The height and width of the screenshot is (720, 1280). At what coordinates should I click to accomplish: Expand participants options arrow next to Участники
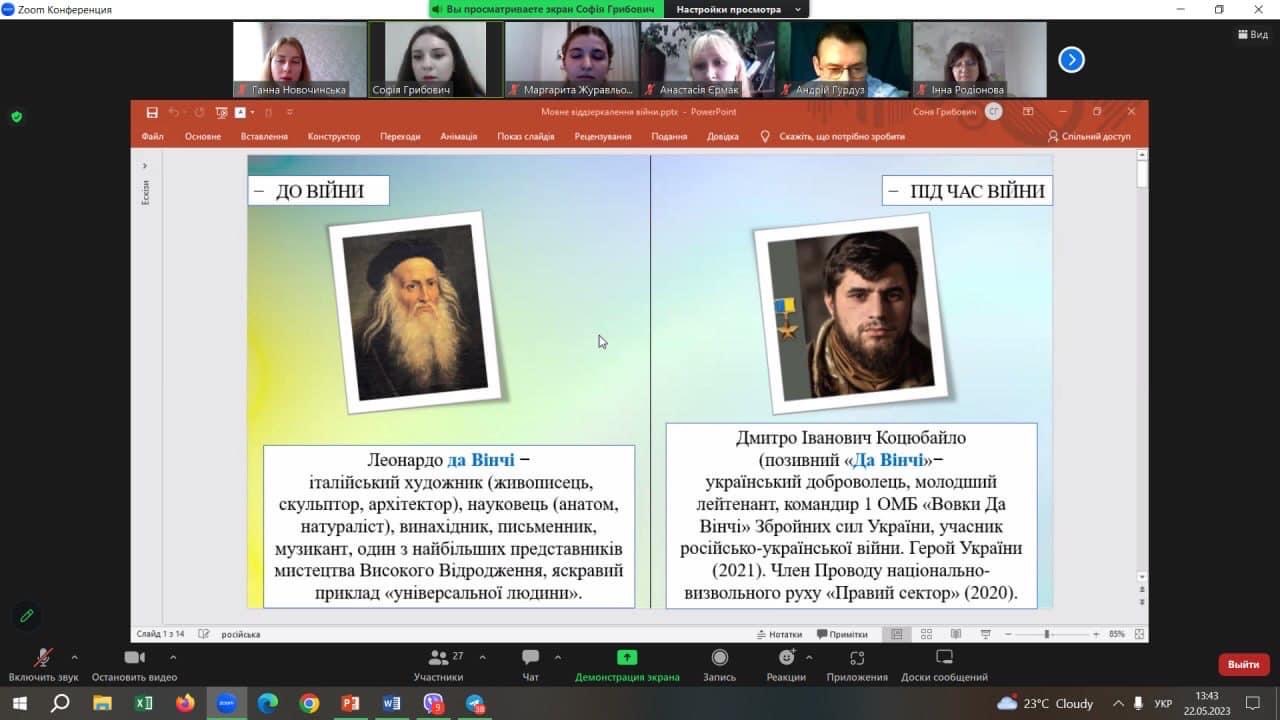tap(482, 657)
